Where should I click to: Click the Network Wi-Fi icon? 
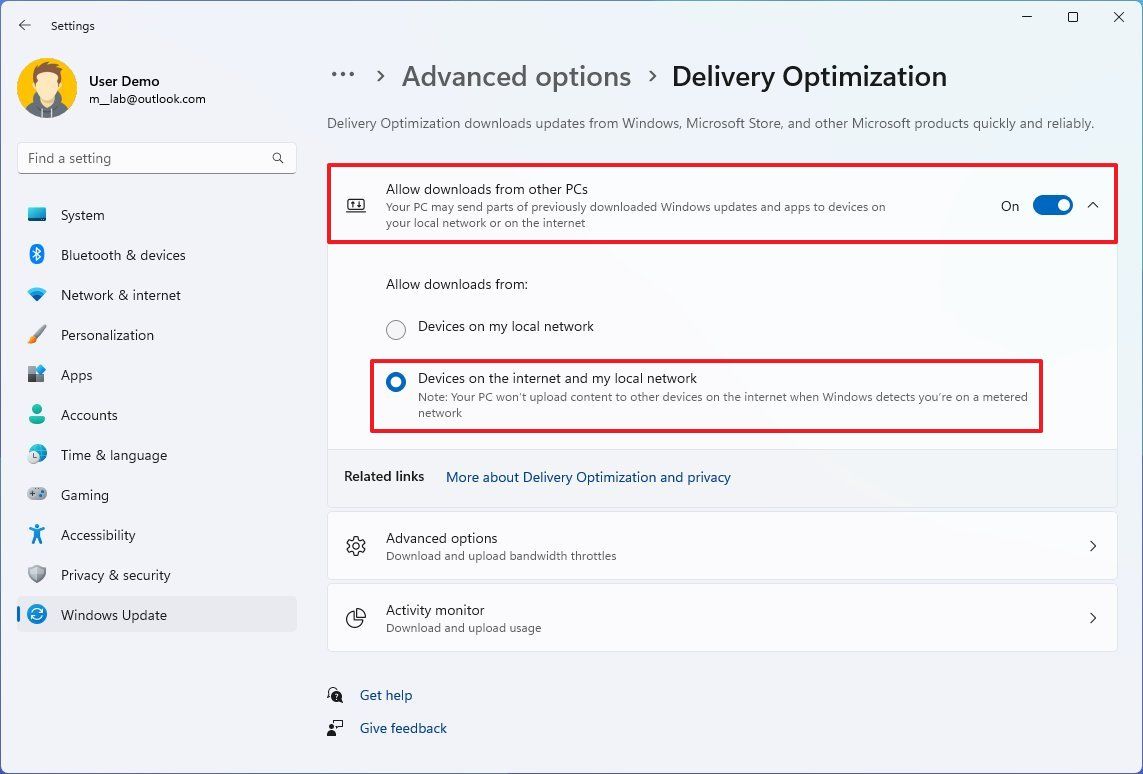36,294
